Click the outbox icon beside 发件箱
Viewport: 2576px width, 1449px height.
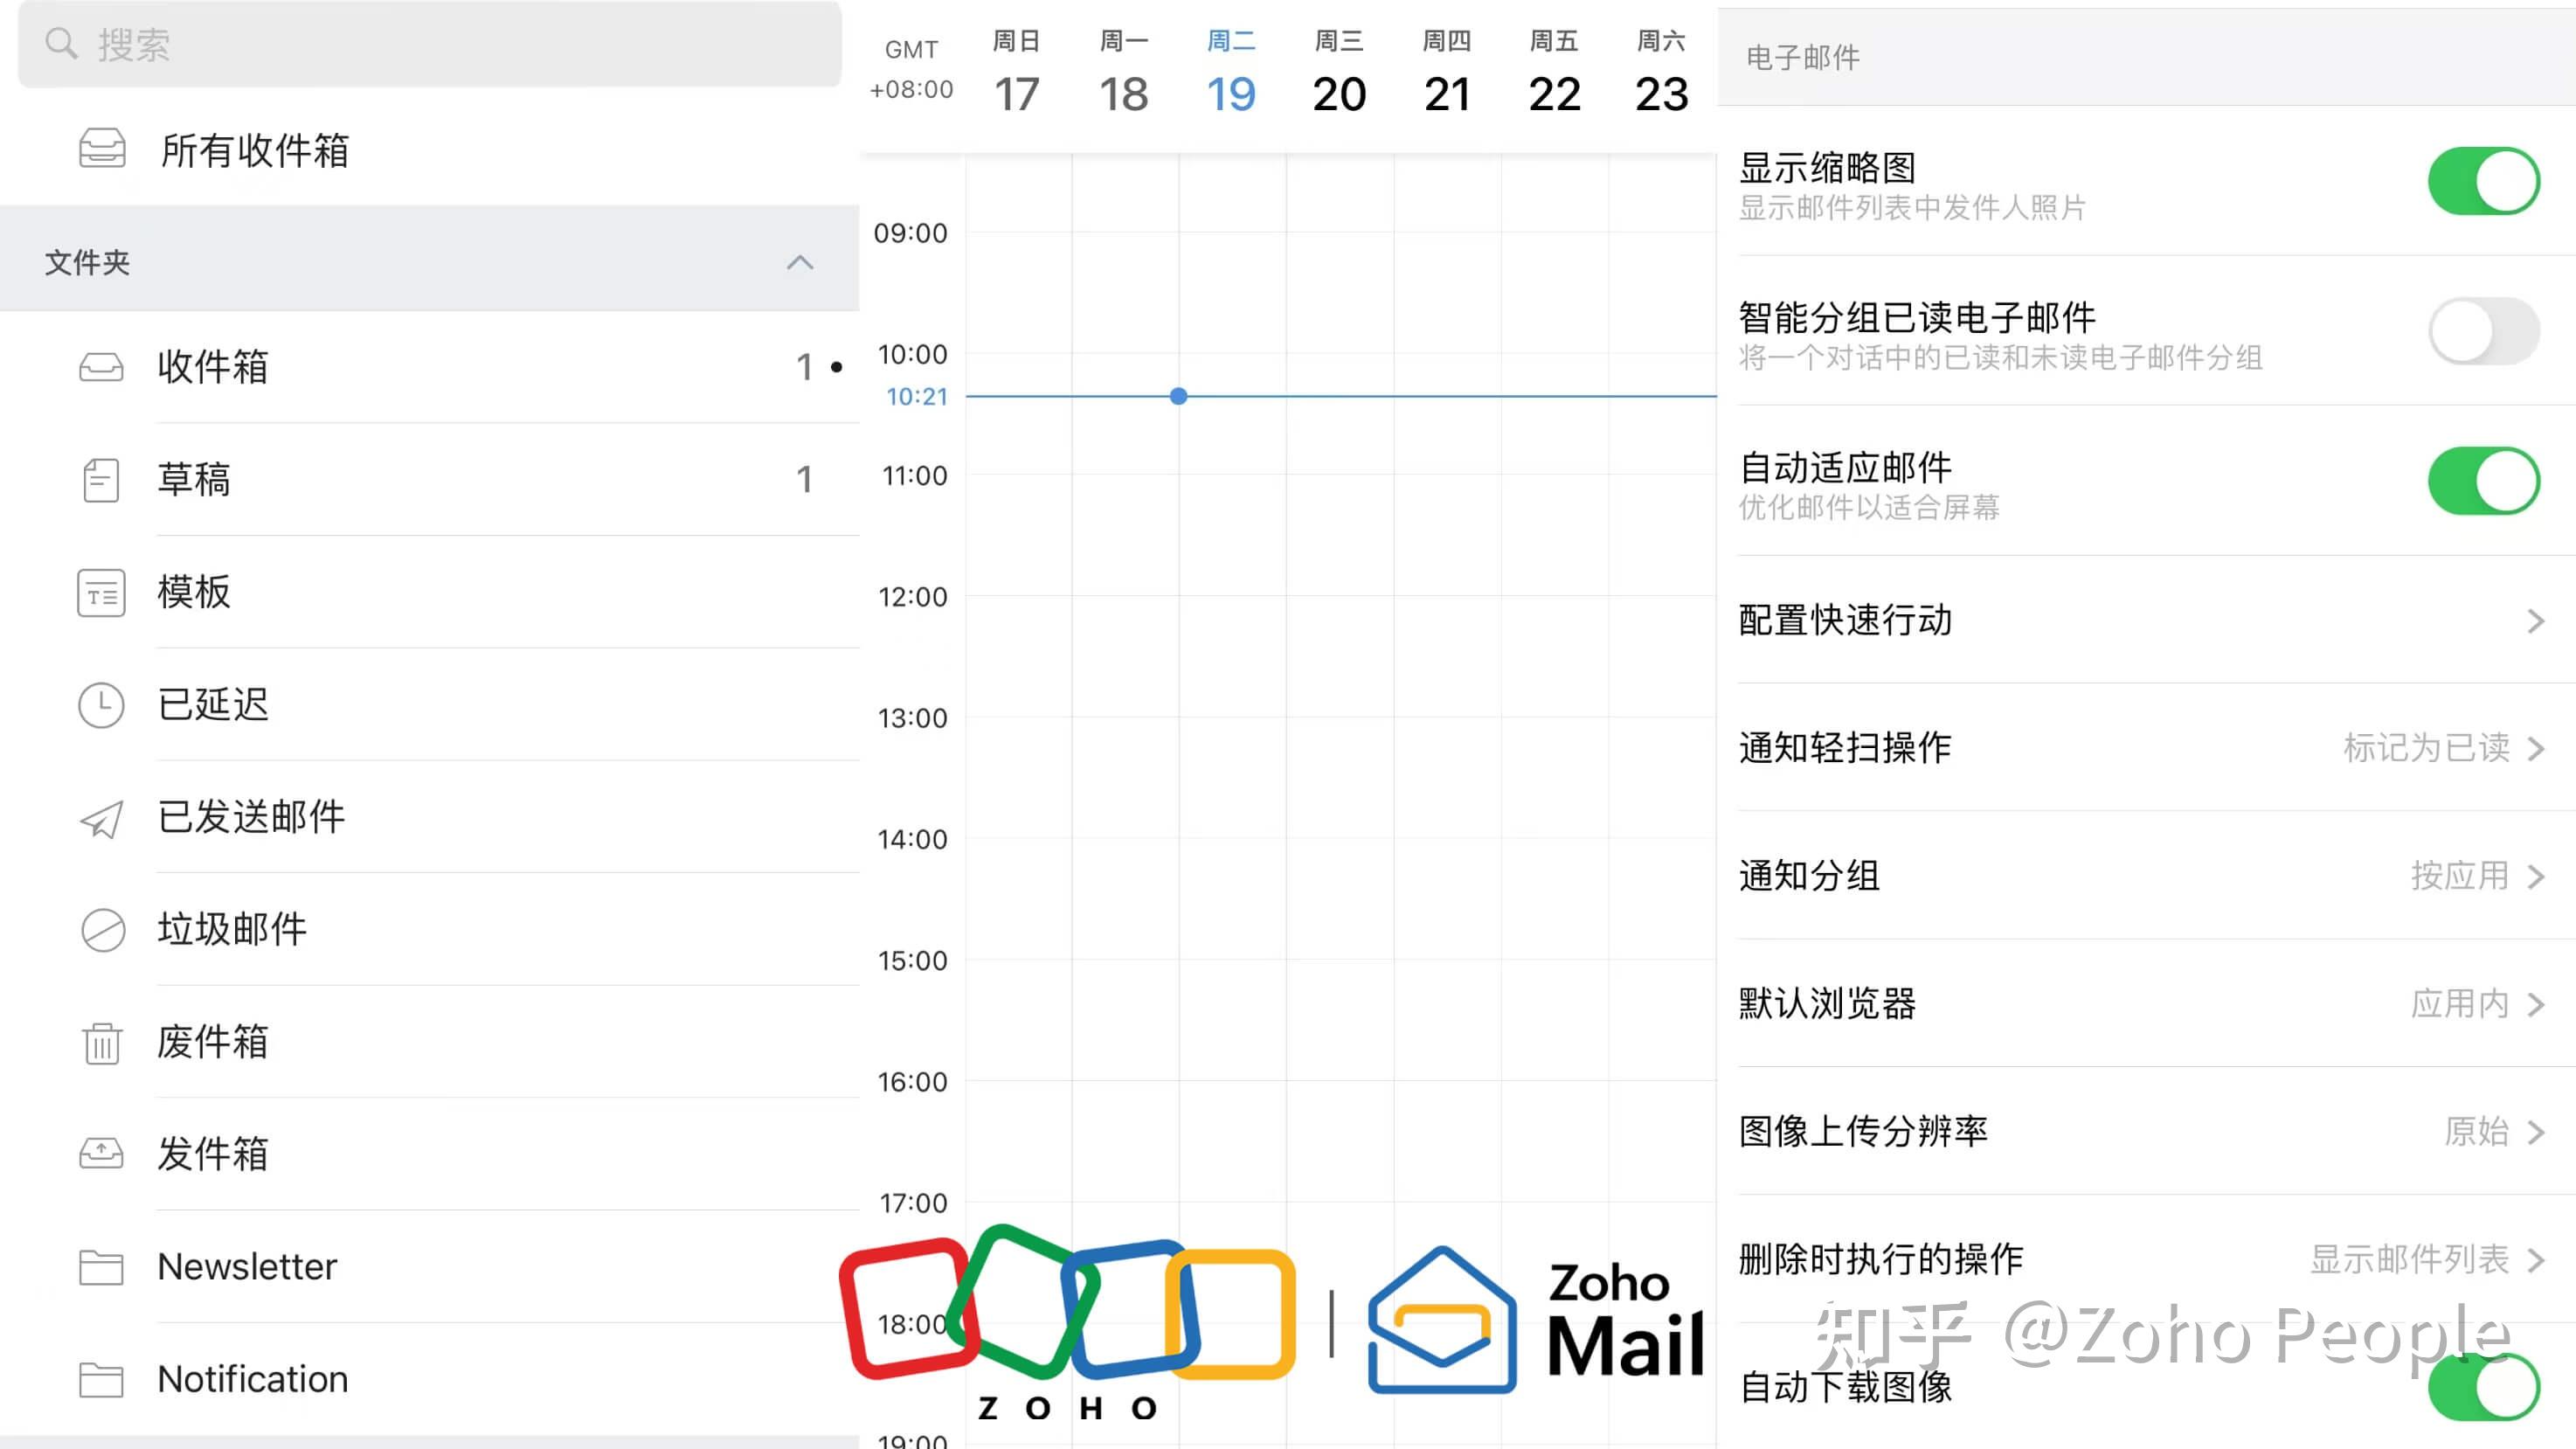[x=101, y=1154]
